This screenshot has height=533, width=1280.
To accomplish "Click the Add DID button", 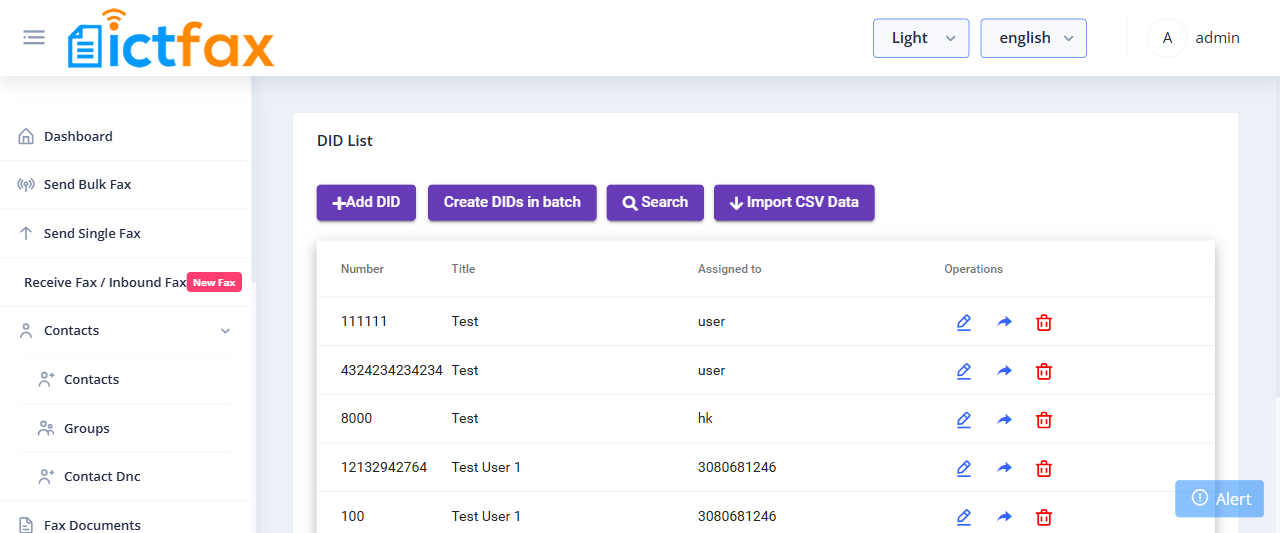I will click(366, 202).
